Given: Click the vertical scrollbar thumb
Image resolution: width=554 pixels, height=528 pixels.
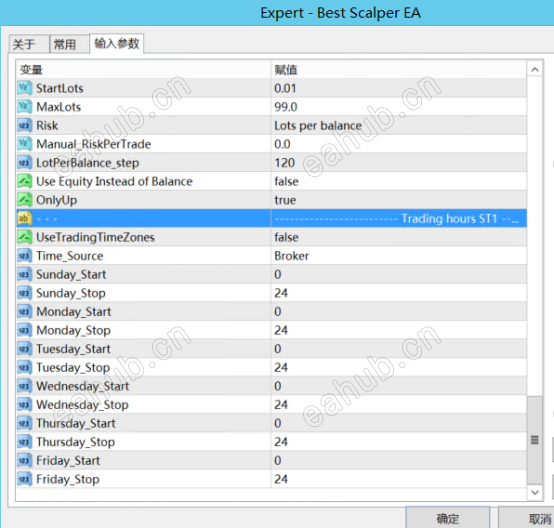Looking at the screenshot, I should pos(535,440).
